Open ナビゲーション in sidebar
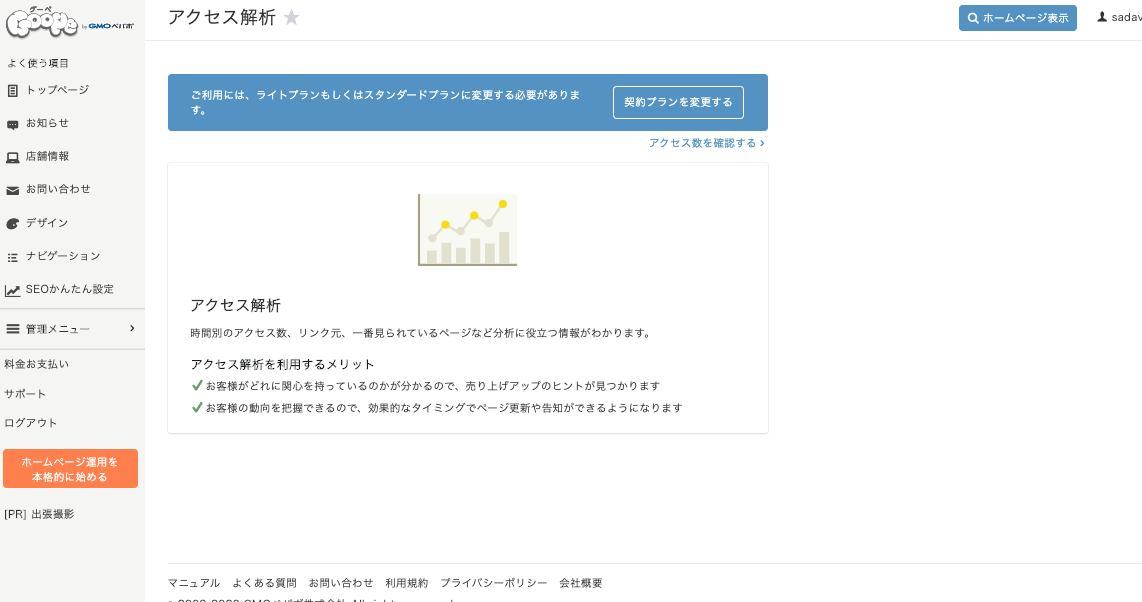 pyautogui.click(x=63, y=256)
